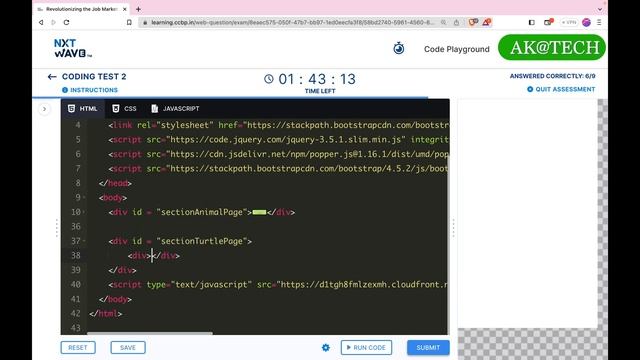This screenshot has width=640, height=360.
Task: Go forward in browser history
Action: [53, 22]
